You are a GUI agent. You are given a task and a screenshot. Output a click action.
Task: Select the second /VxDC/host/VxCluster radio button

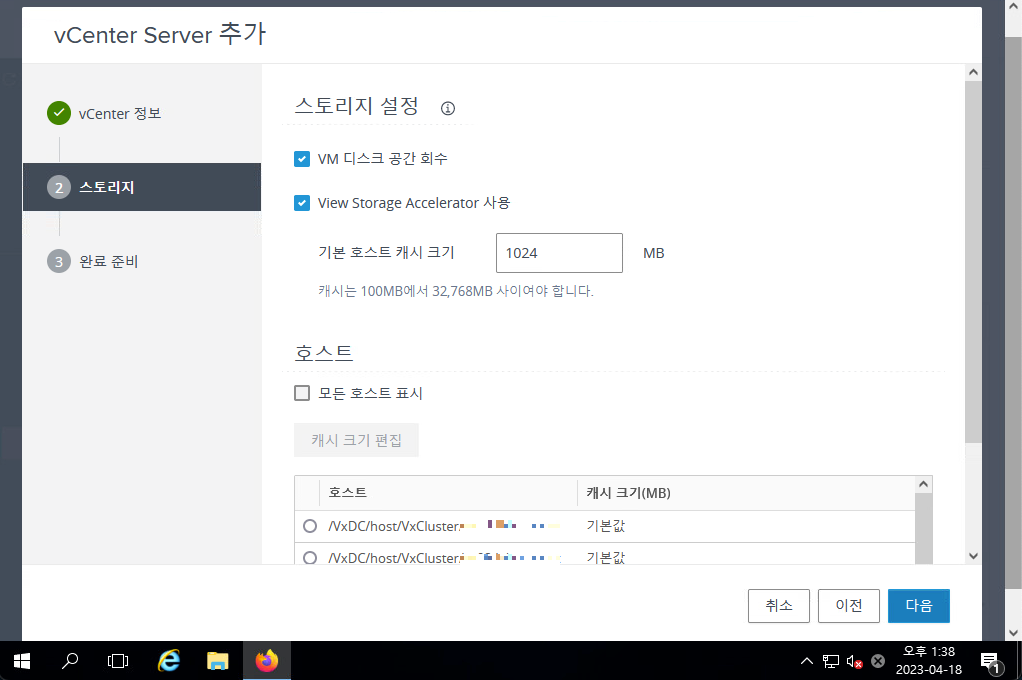[310, 558]
